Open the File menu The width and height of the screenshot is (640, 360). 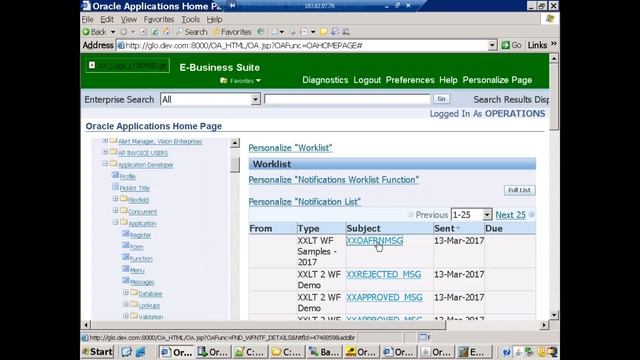click(x=88, y=19)
